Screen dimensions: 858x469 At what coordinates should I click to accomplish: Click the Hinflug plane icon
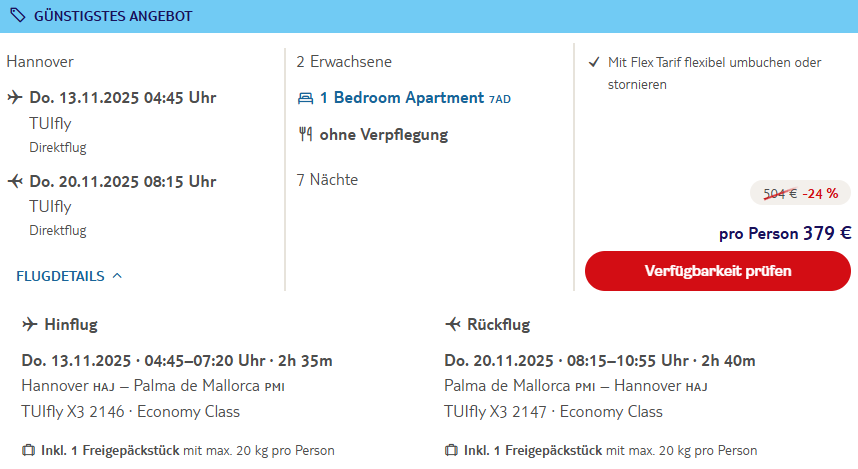click(30, 325)
